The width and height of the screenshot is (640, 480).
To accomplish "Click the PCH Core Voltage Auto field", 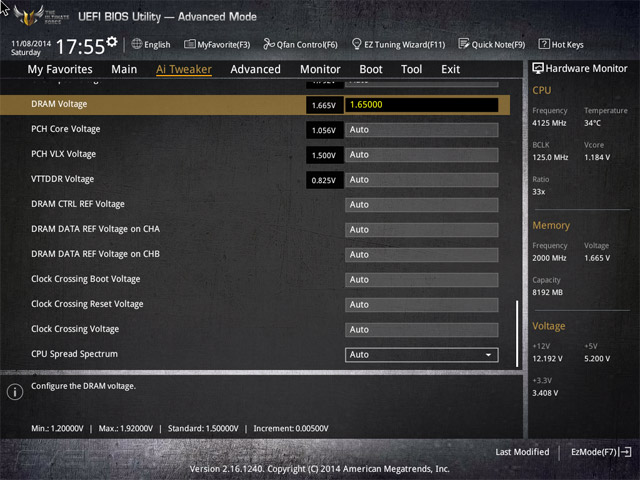I will (x=422, y=130).
